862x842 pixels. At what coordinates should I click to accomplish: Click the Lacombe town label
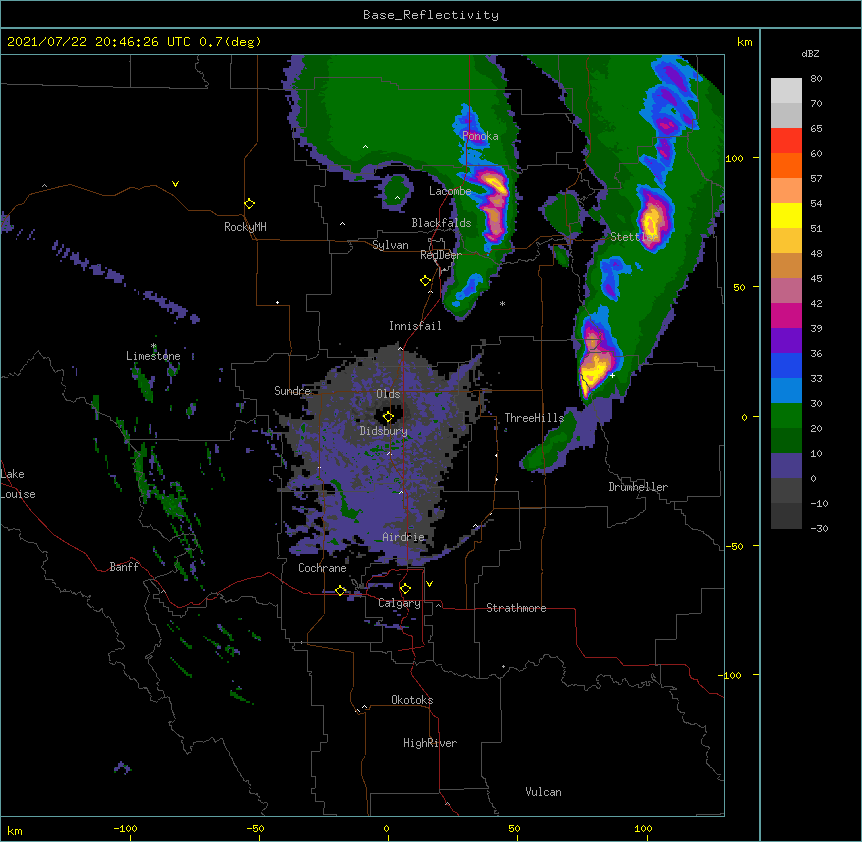click(450, 191)
